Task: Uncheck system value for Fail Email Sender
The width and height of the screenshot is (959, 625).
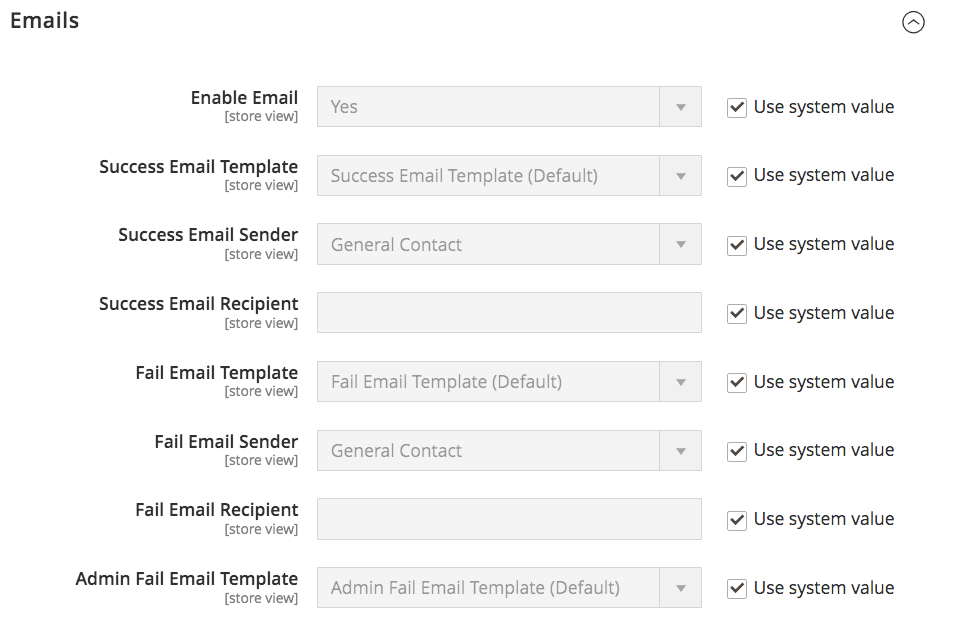Action: (x=737, y=451)
